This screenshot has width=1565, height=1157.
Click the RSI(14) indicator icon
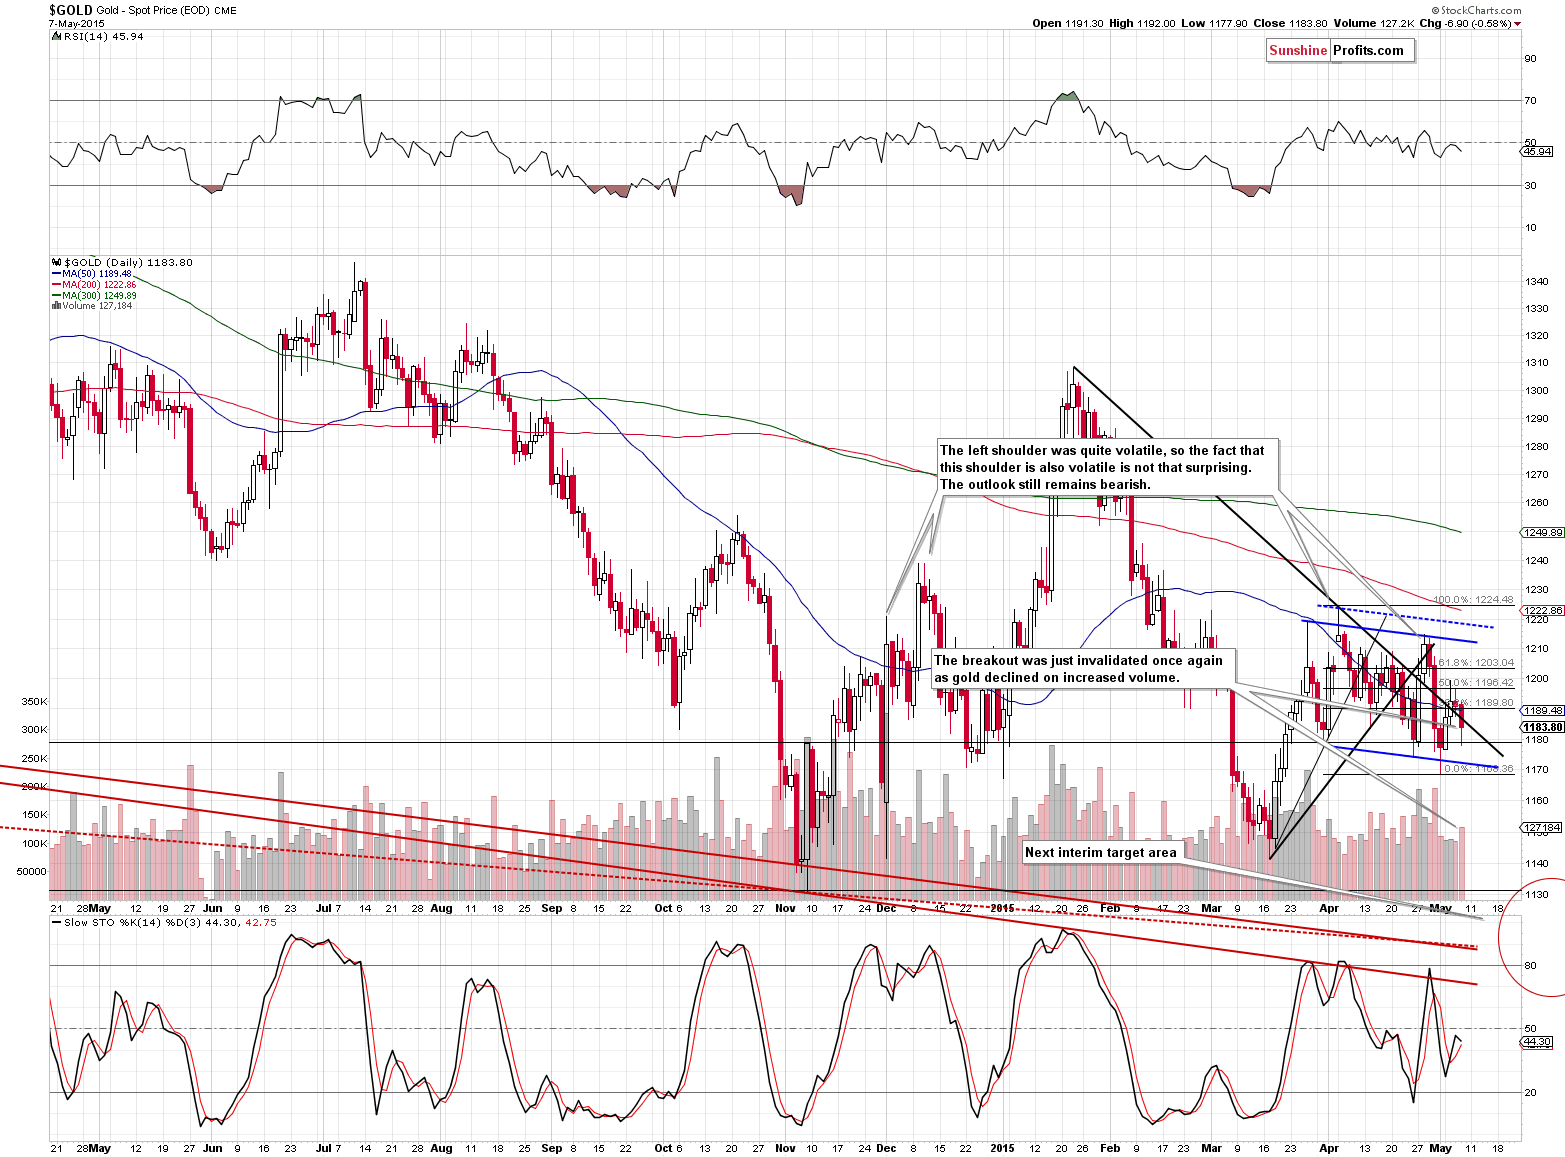click(x=56, y=36)
